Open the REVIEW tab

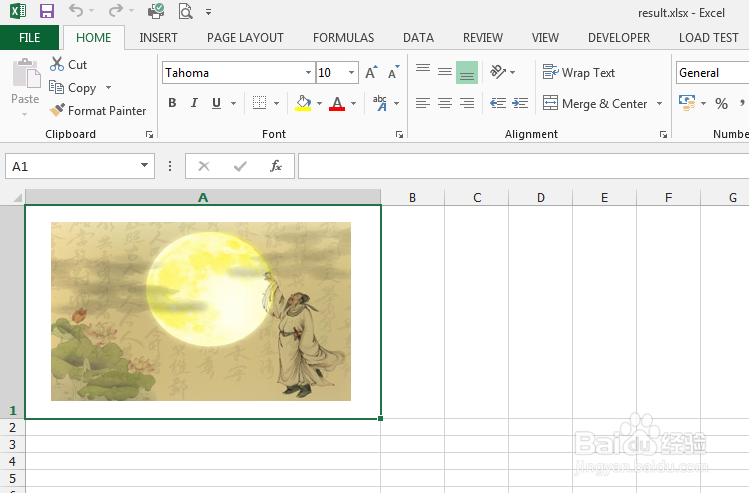tap(483, 38)
